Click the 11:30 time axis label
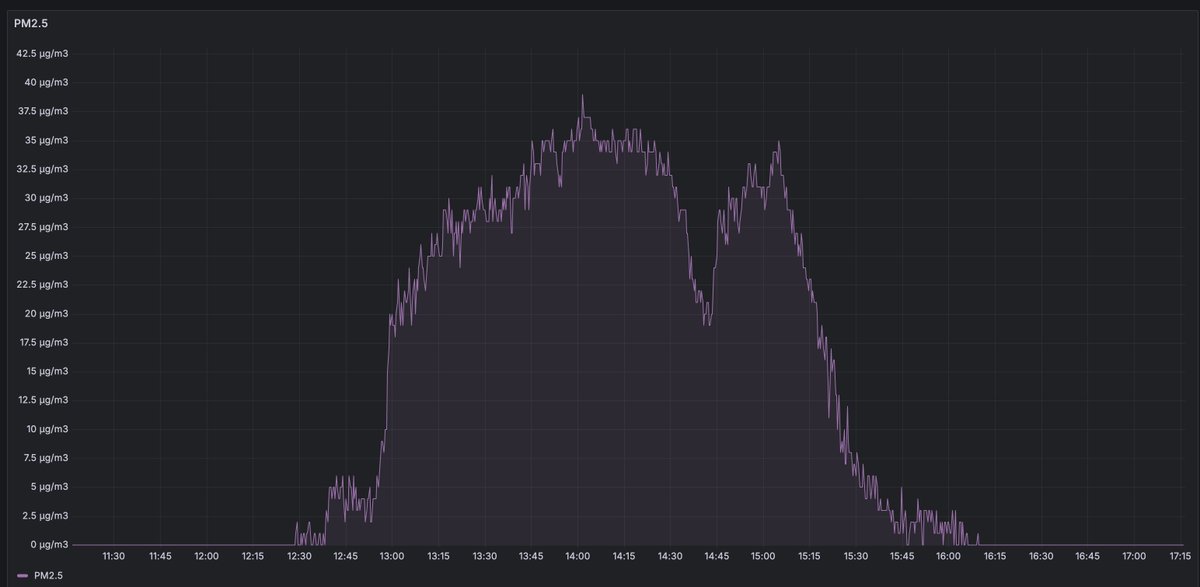The width and height of the screenshot is (1200, 587). point(114,556)
